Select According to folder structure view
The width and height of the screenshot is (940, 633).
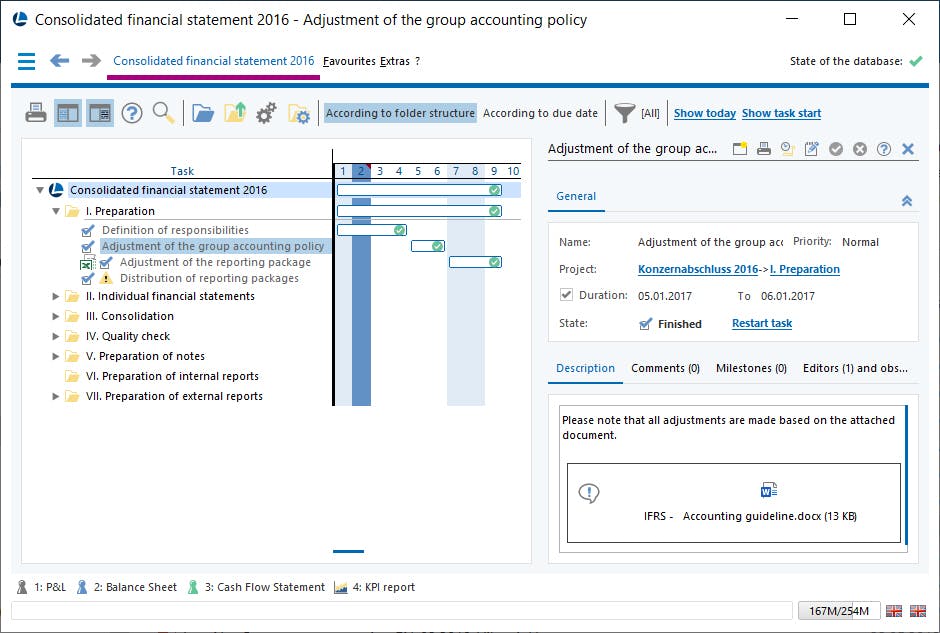pos(400,113)
